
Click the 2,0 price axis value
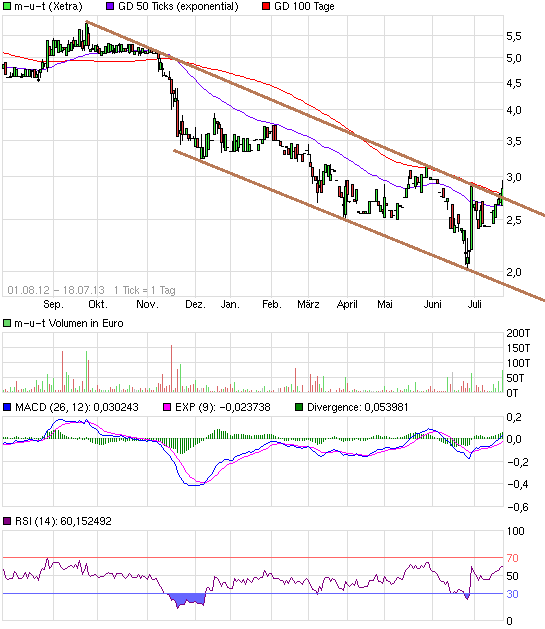(514, 272)
